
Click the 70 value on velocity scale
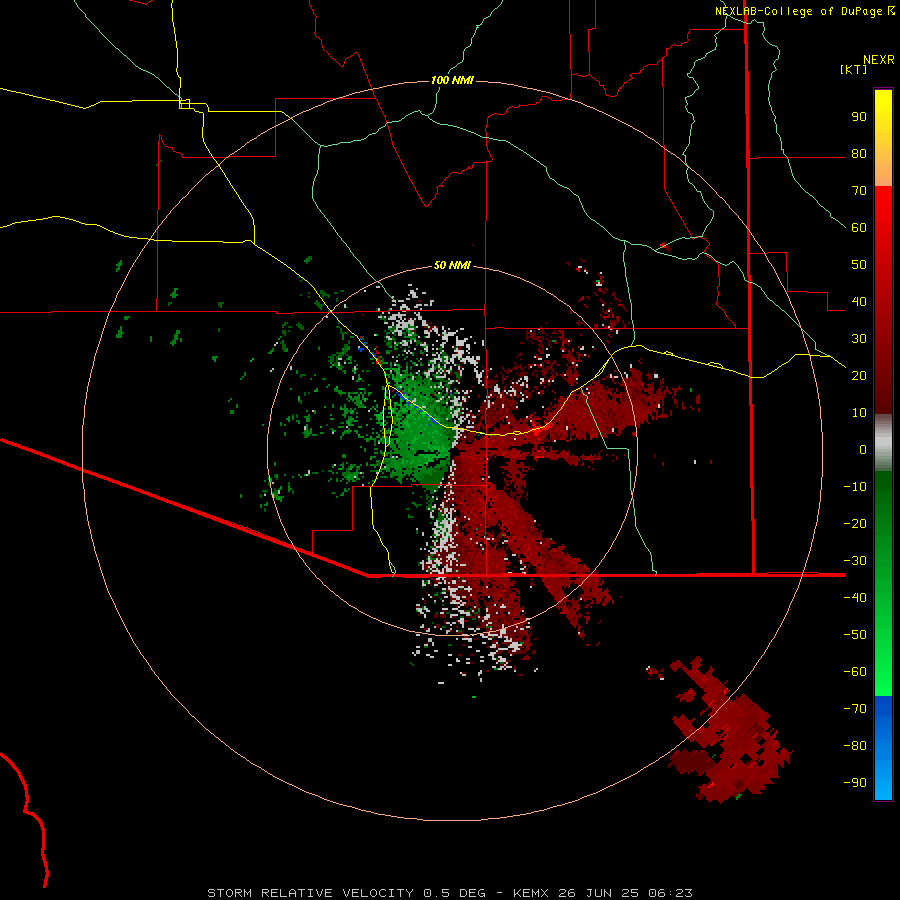pyautogui.click(x=859, y=191)
